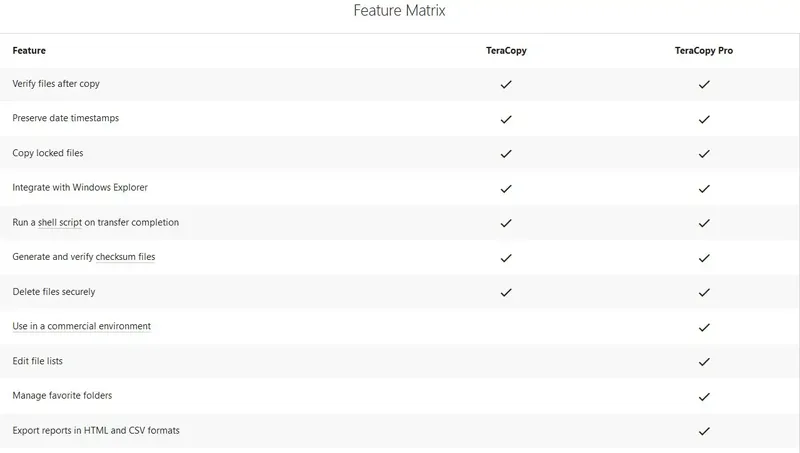The height and width of the screenshot is (453, 800).
Task: Click TeraCopy Pro checkmark for Edit file lists
Action: click(x=704, y=361)
